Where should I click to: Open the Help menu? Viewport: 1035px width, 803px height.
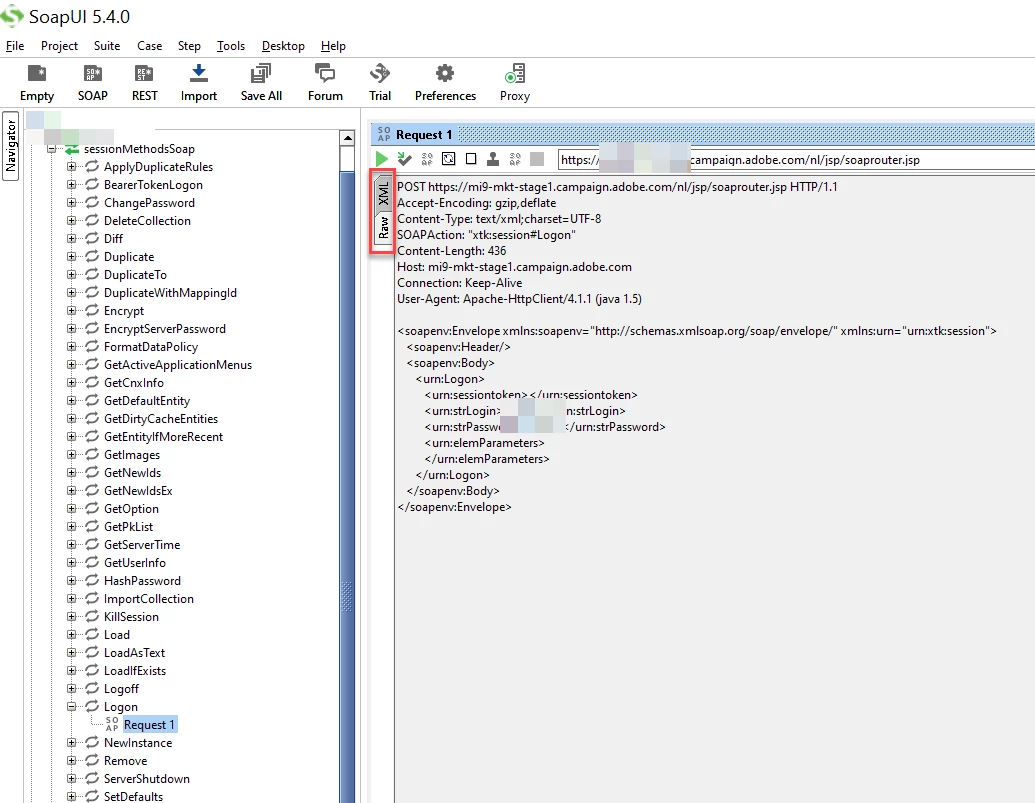tap(333, 46)
